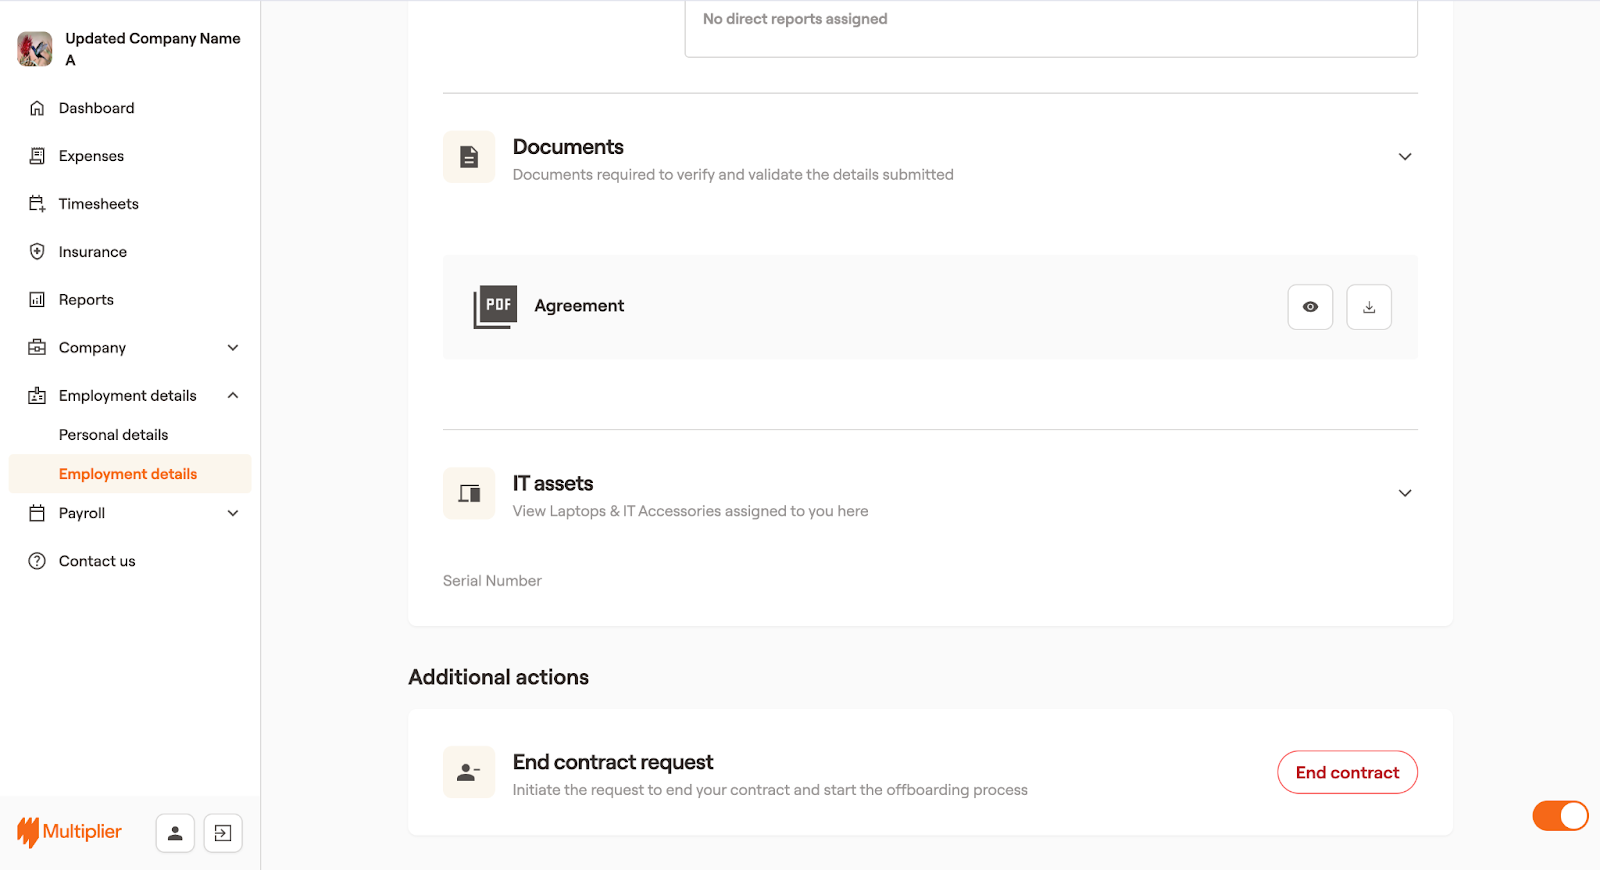The width and height of the screenshot is (1600, 870).
Task: Click the IT assets section icon
Action: tap(469, 493)
